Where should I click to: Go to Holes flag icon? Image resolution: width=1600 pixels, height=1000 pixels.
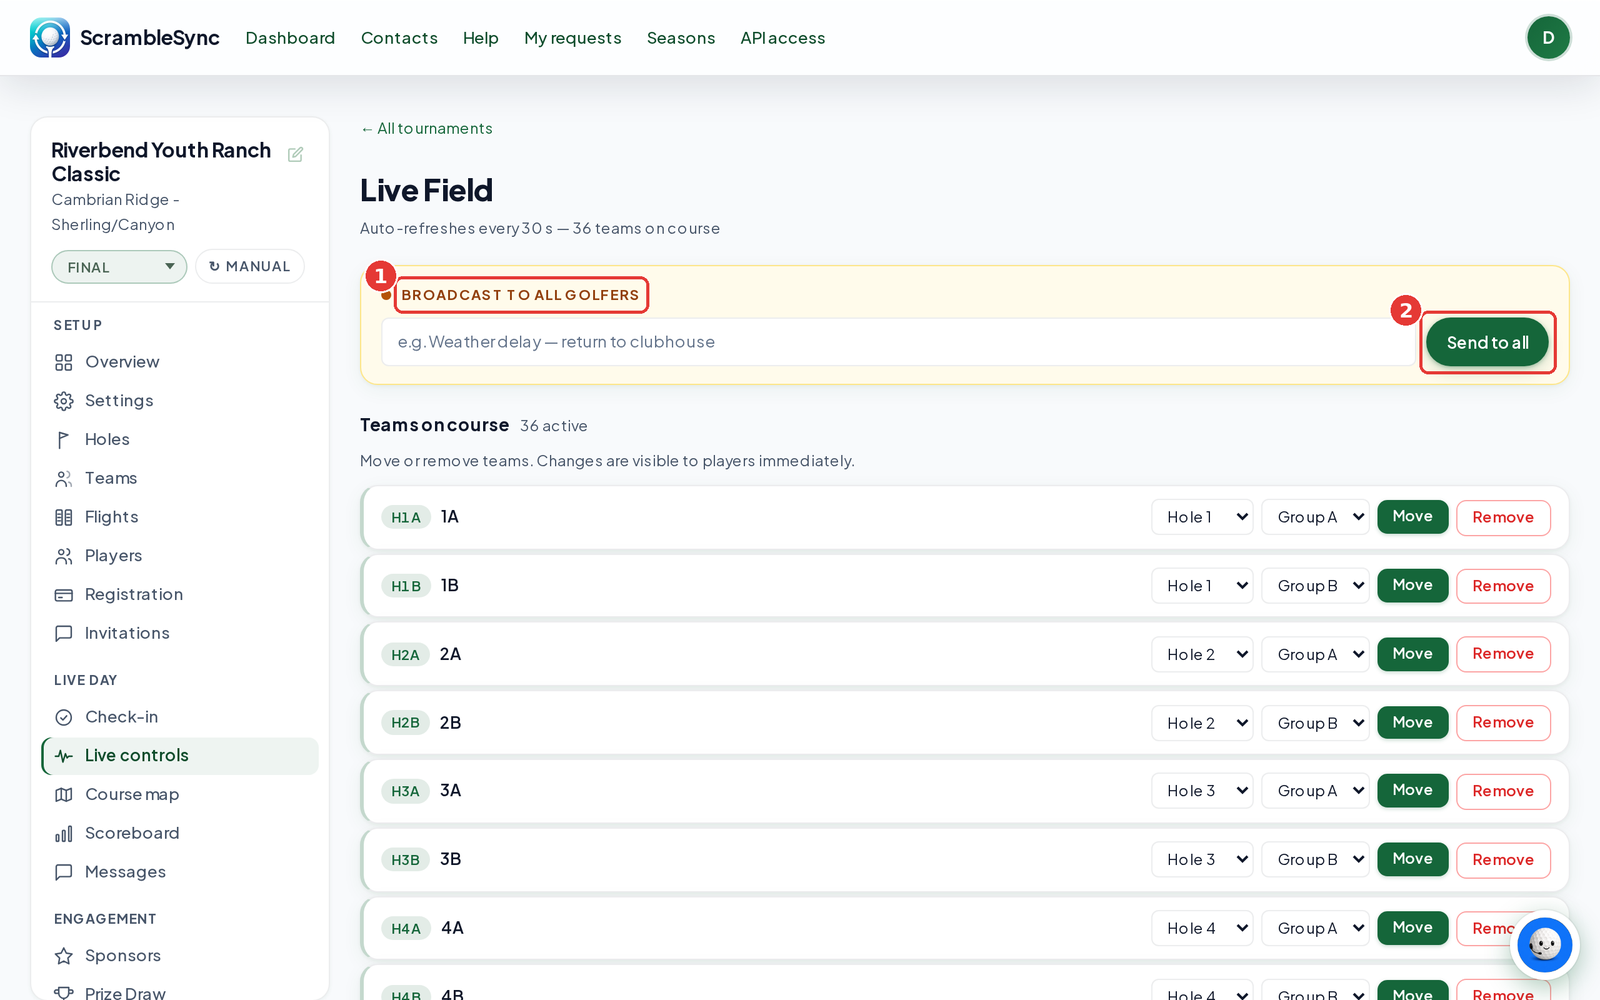(64, 440)
